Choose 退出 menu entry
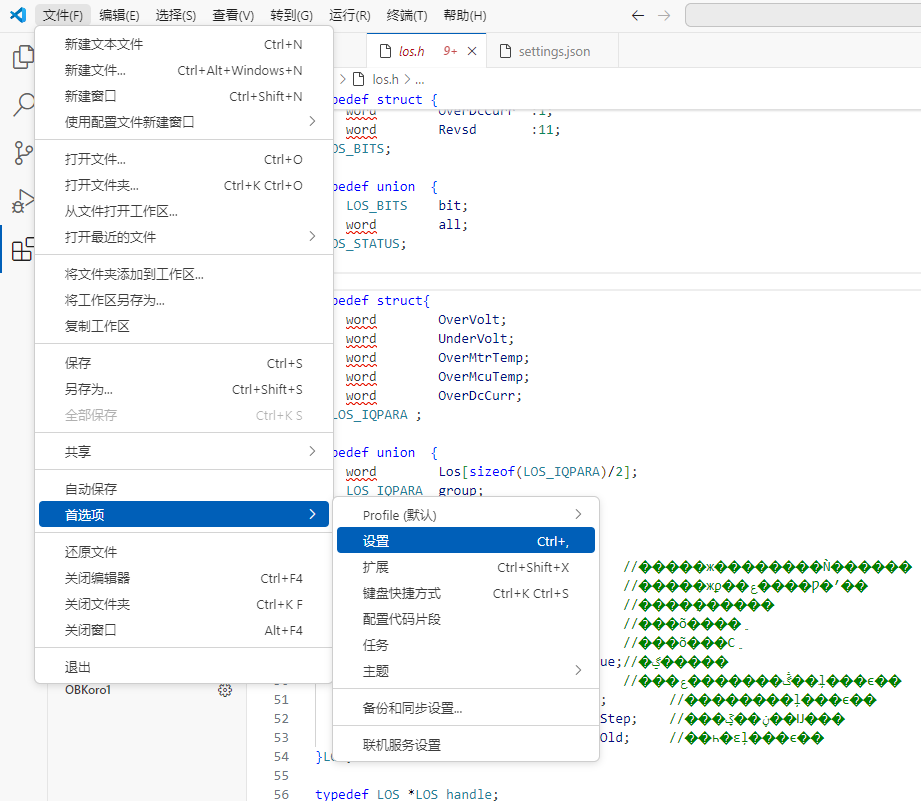This screenshot has width=921, height=801. [x=184, y=667]
